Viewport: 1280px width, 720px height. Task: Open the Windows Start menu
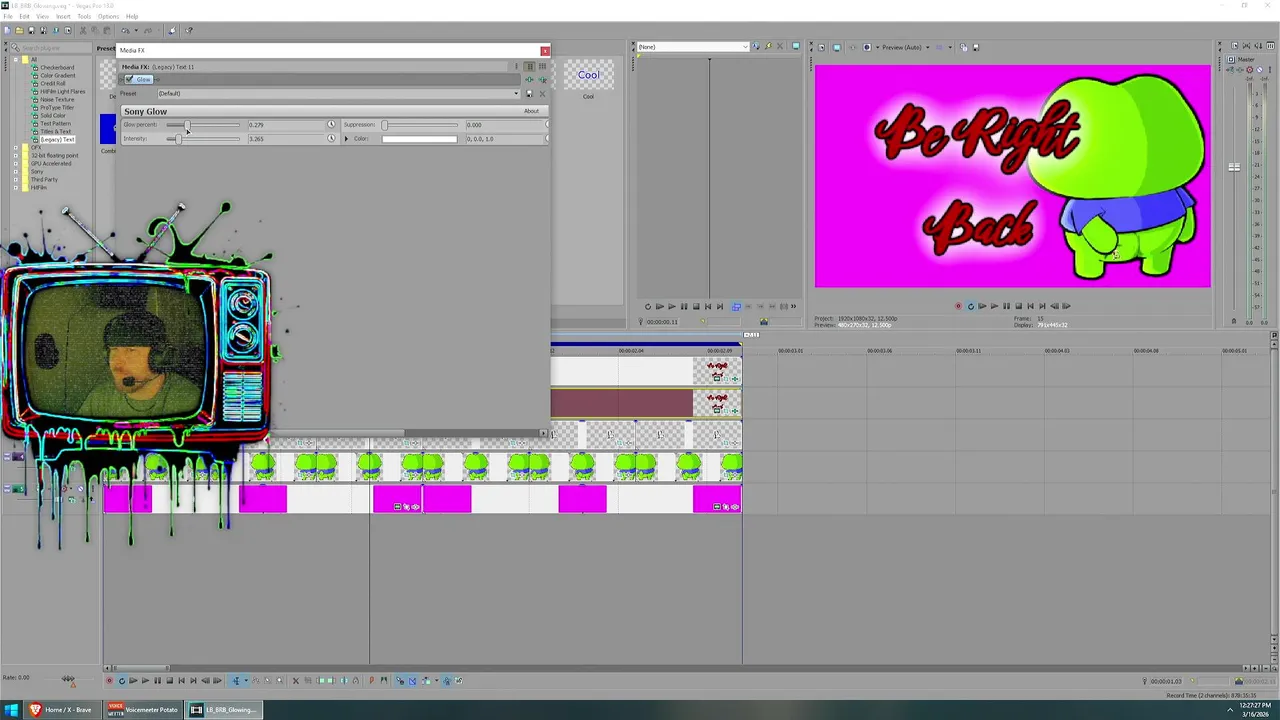[x=11, y=710]
